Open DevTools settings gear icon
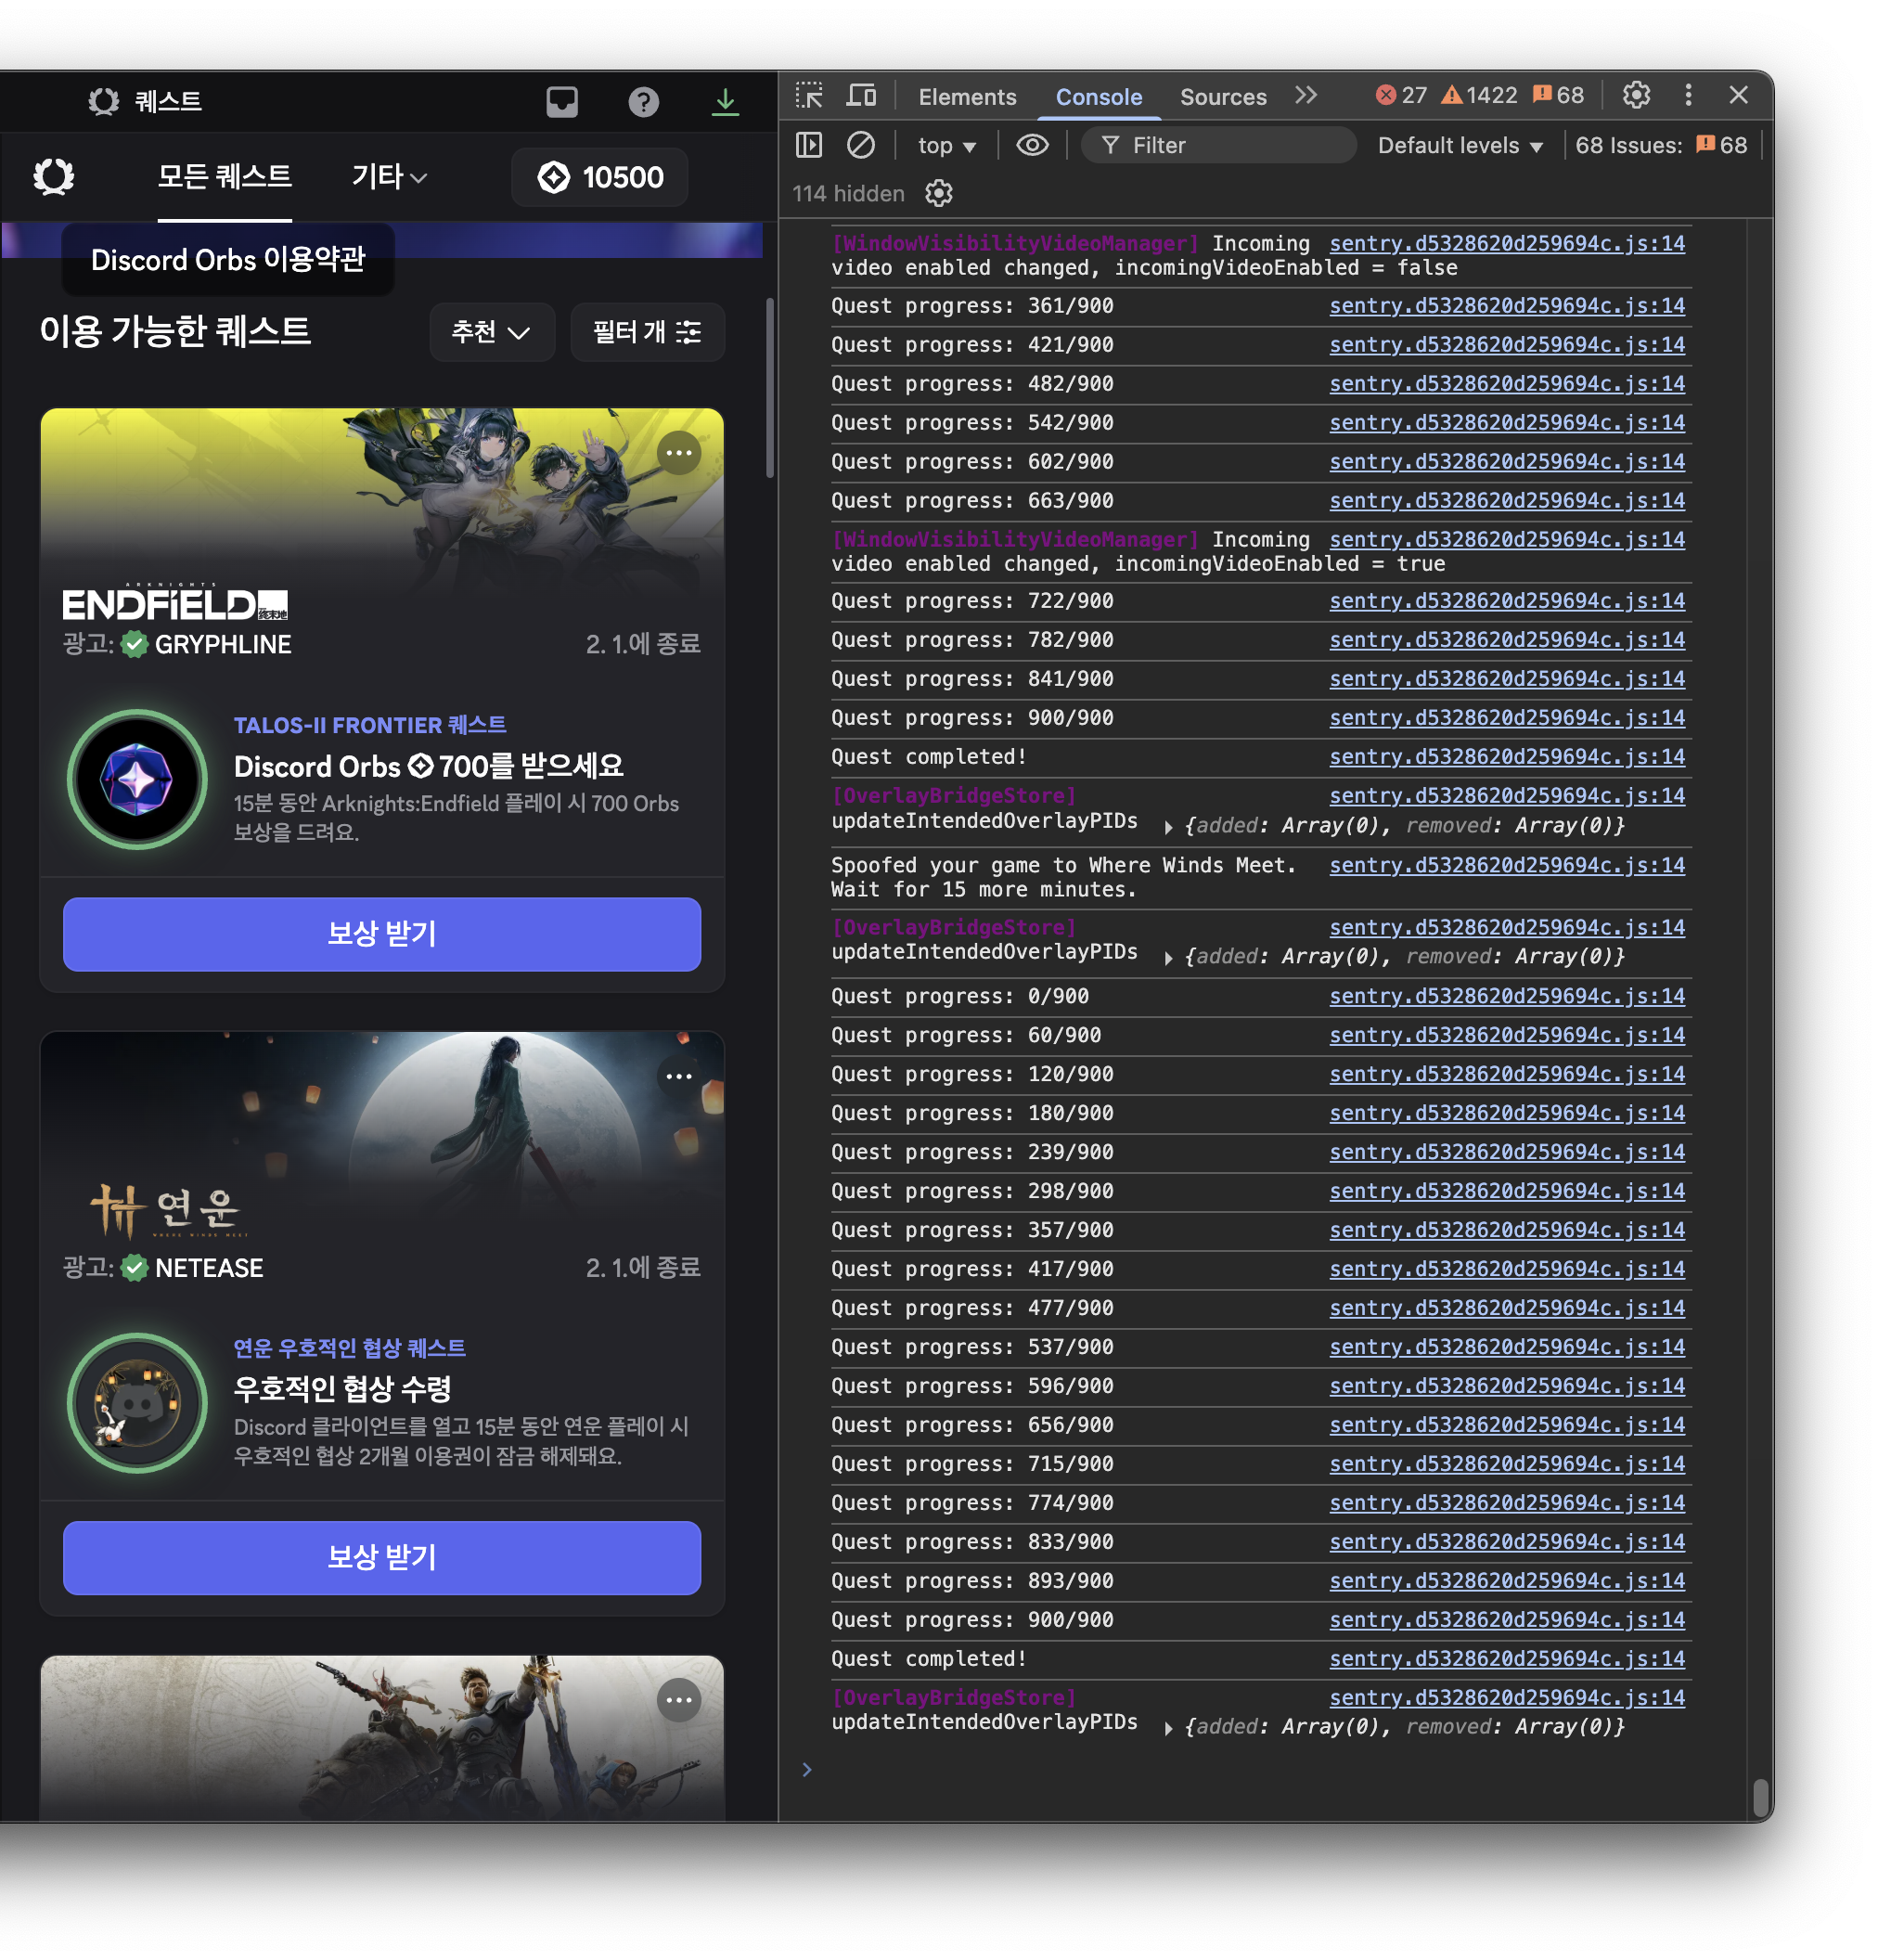 point(1636,96)
